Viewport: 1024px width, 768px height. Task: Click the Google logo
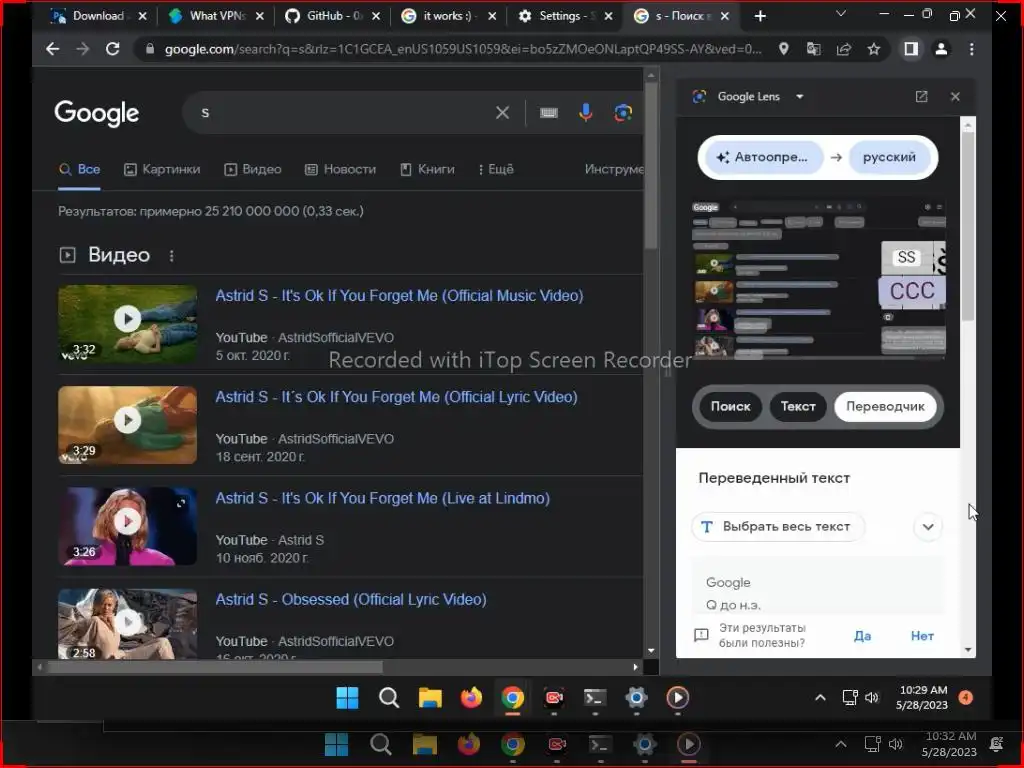point(97,114)
